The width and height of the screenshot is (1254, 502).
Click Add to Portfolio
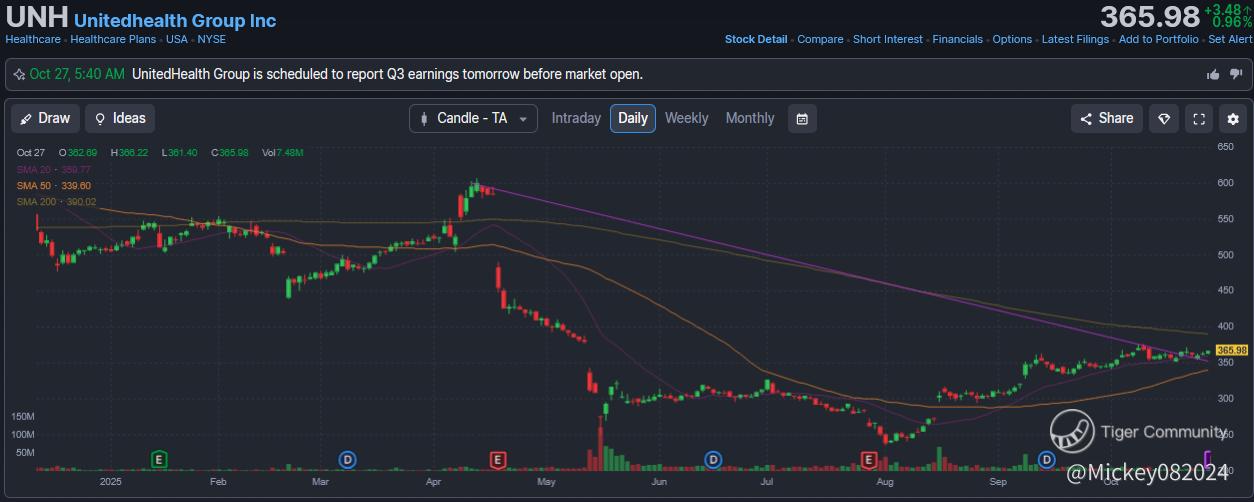[1158, 40]
